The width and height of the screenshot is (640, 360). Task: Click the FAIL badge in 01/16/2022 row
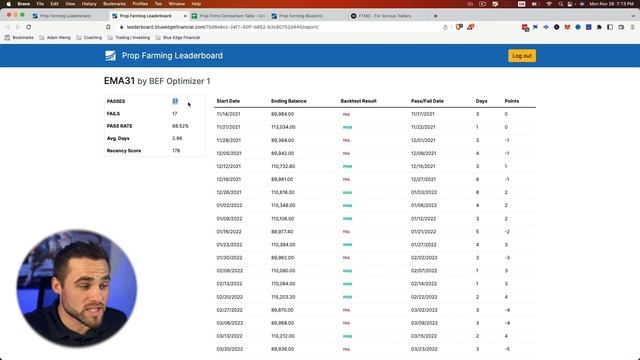click(347, 232)
